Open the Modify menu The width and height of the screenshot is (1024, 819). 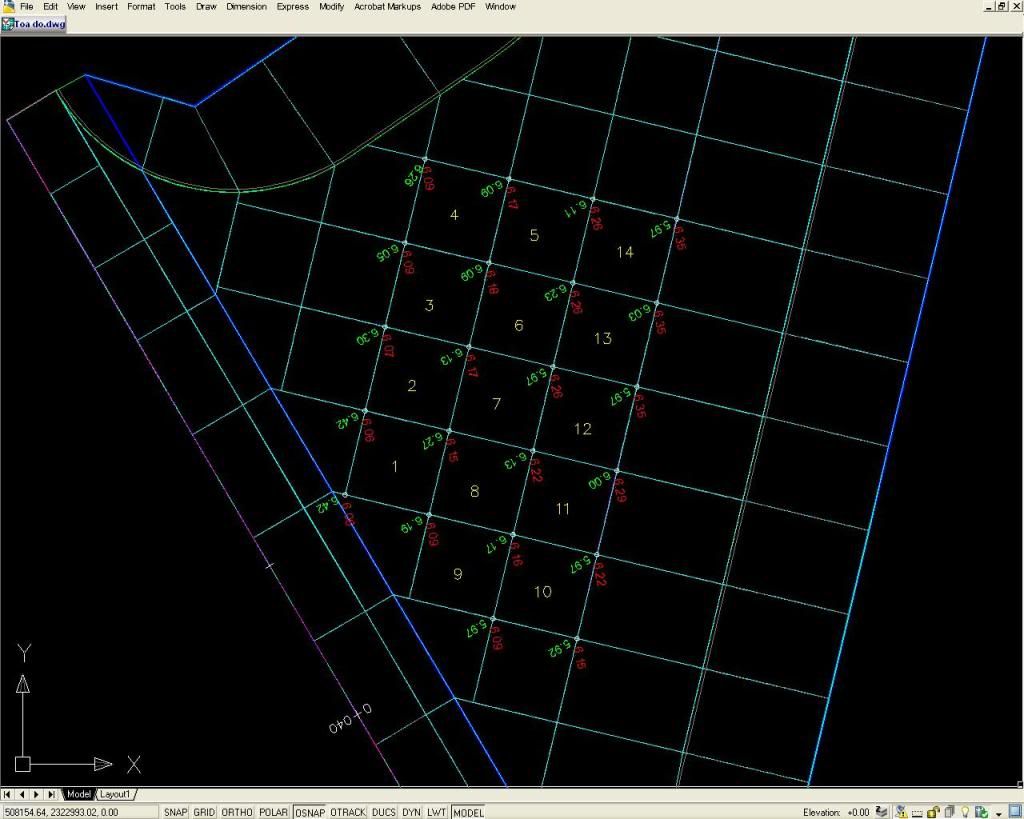(x=331, y=7)
